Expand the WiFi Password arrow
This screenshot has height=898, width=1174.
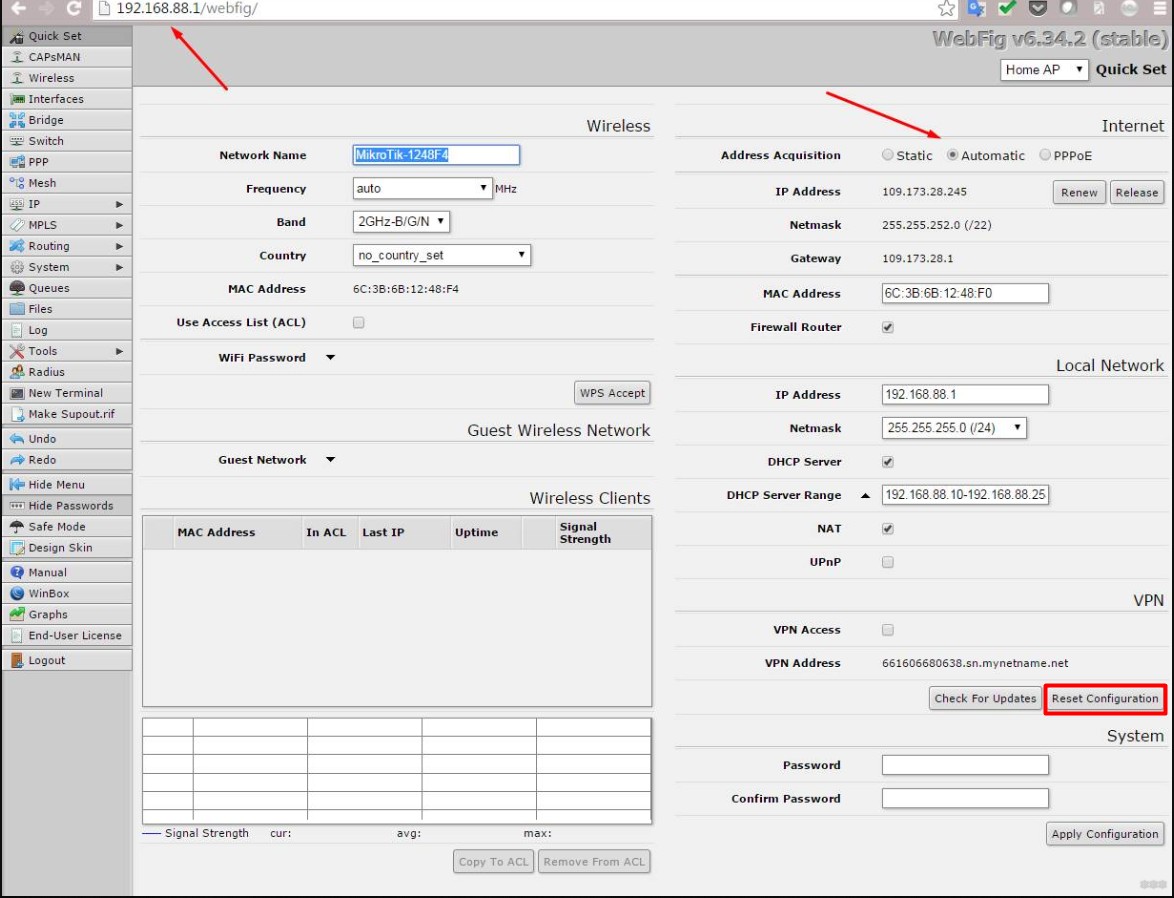pos(330,358)
